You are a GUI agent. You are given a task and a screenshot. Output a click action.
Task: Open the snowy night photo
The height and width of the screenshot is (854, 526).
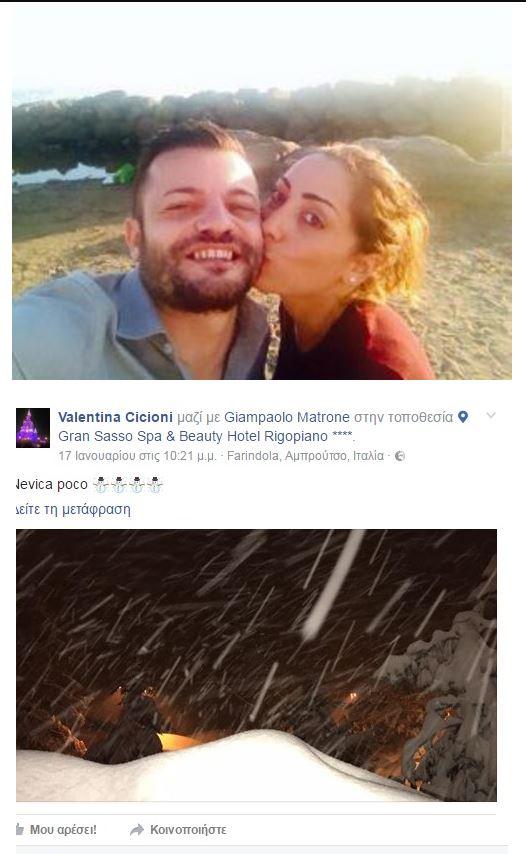pos(256,665)
